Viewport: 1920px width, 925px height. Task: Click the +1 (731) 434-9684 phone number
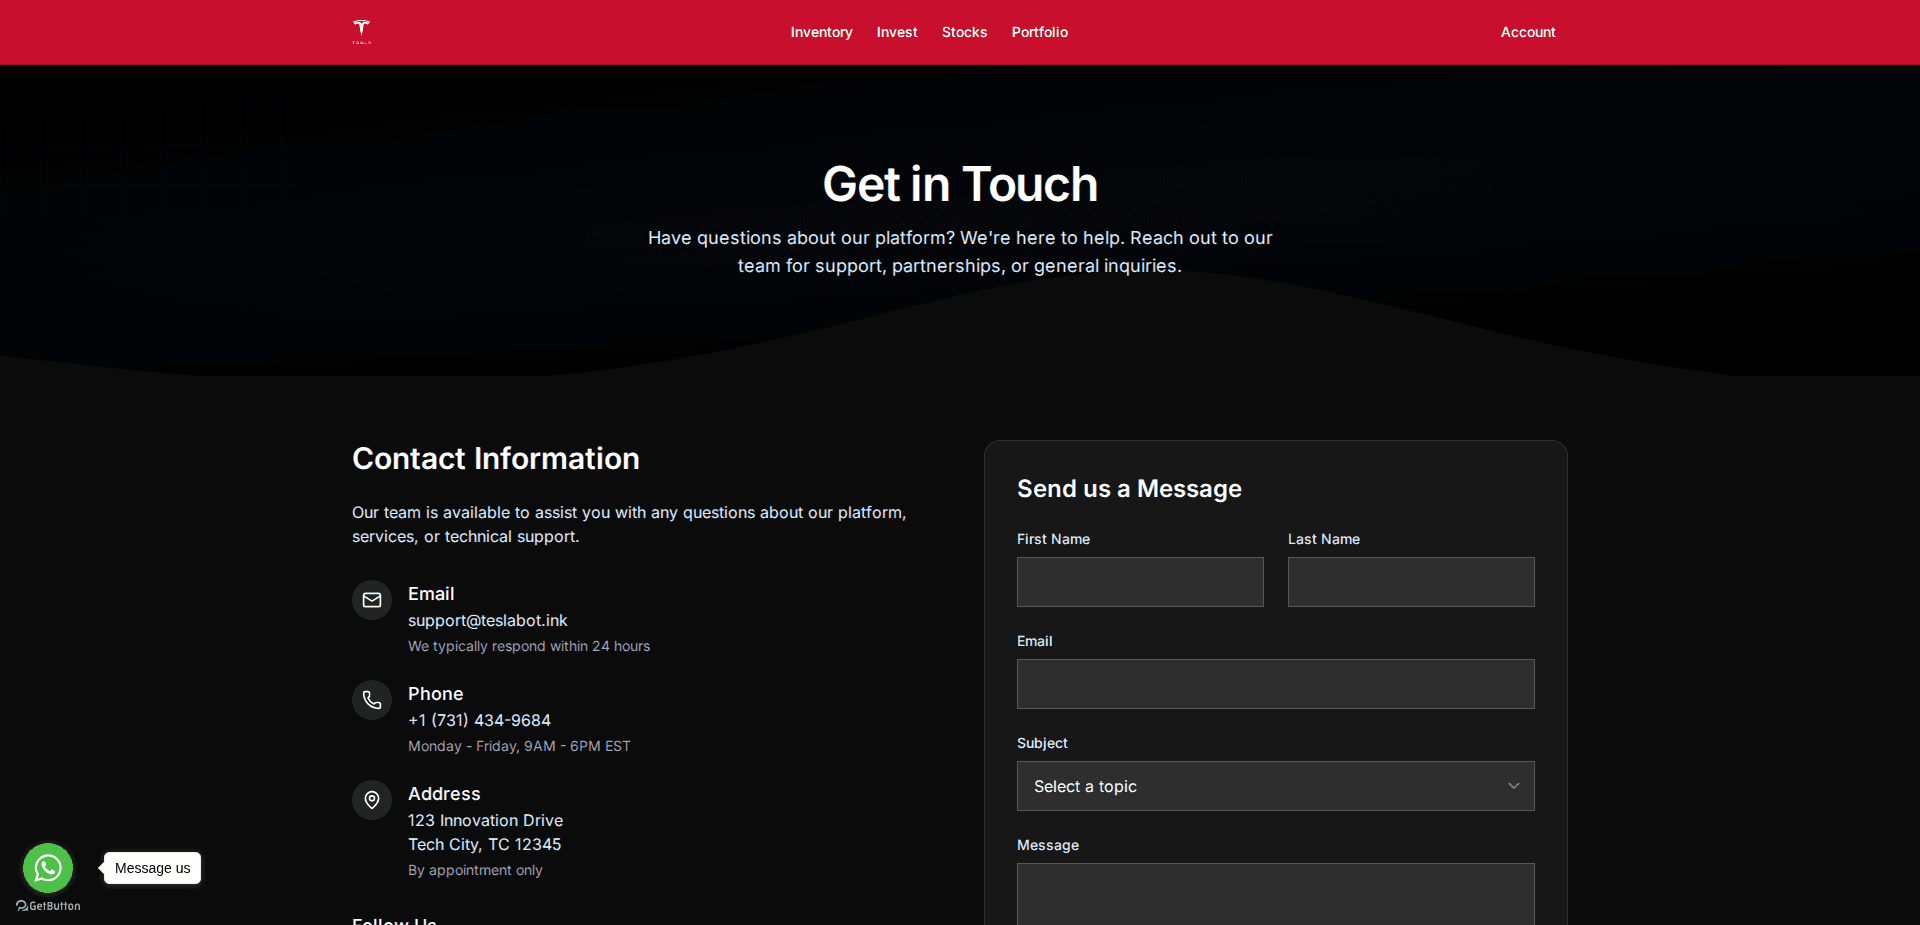(x=479, y=720)
